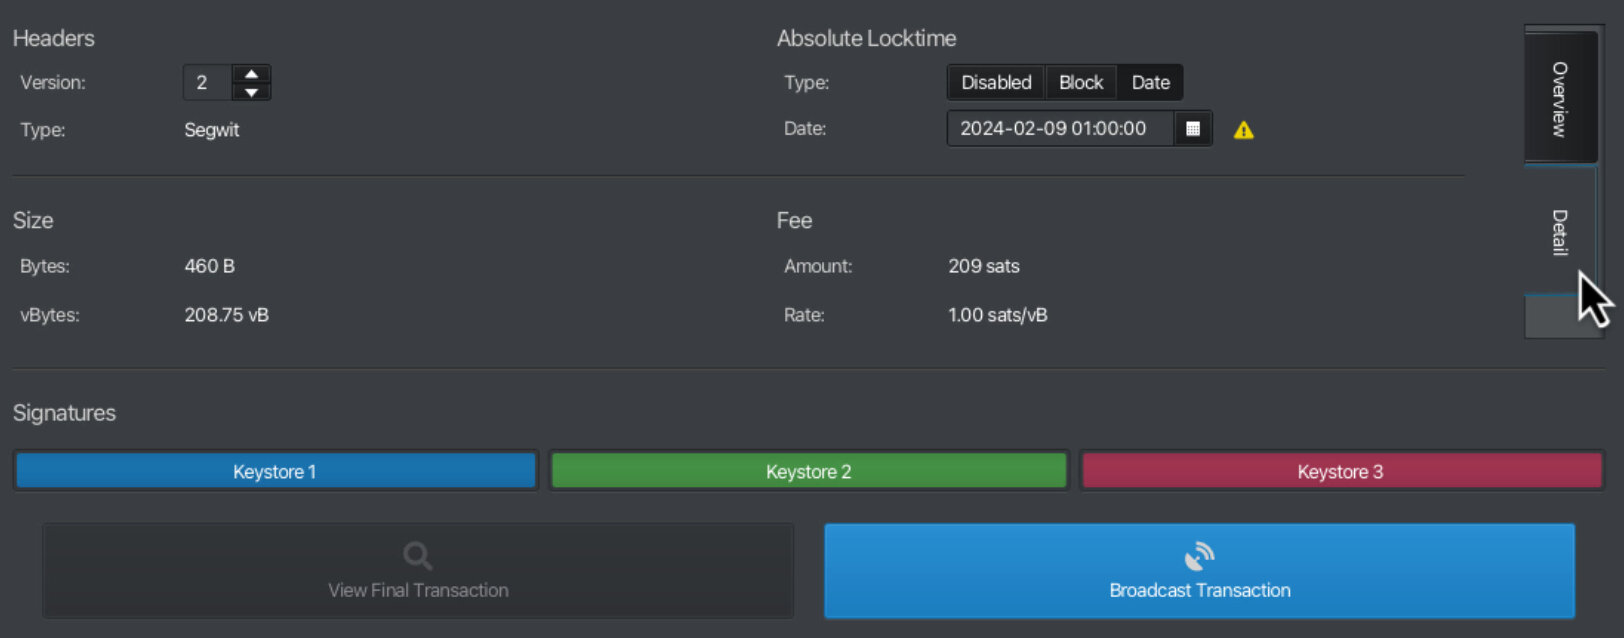
Task: Select the blue Keystore 1 signature bar
Action: 275,471
